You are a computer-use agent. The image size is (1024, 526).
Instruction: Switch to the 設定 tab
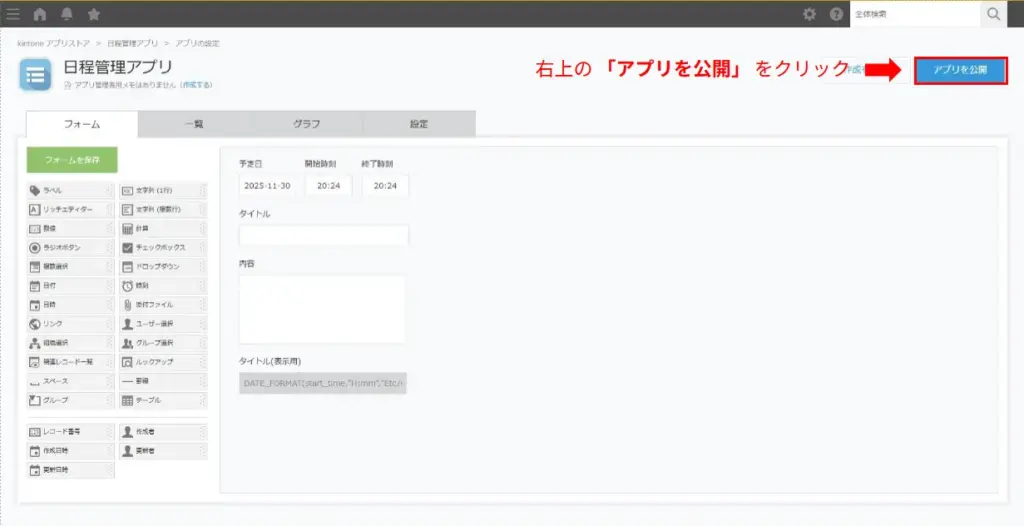[419, 124]
